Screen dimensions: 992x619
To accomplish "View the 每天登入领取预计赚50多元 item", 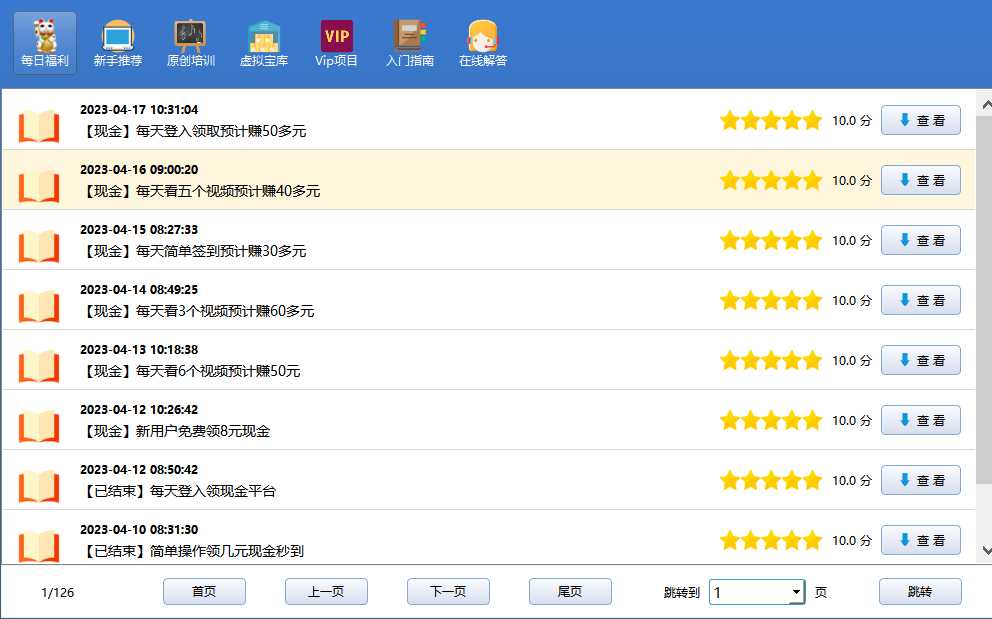I will pyautogui.click(x=921, y=120).
